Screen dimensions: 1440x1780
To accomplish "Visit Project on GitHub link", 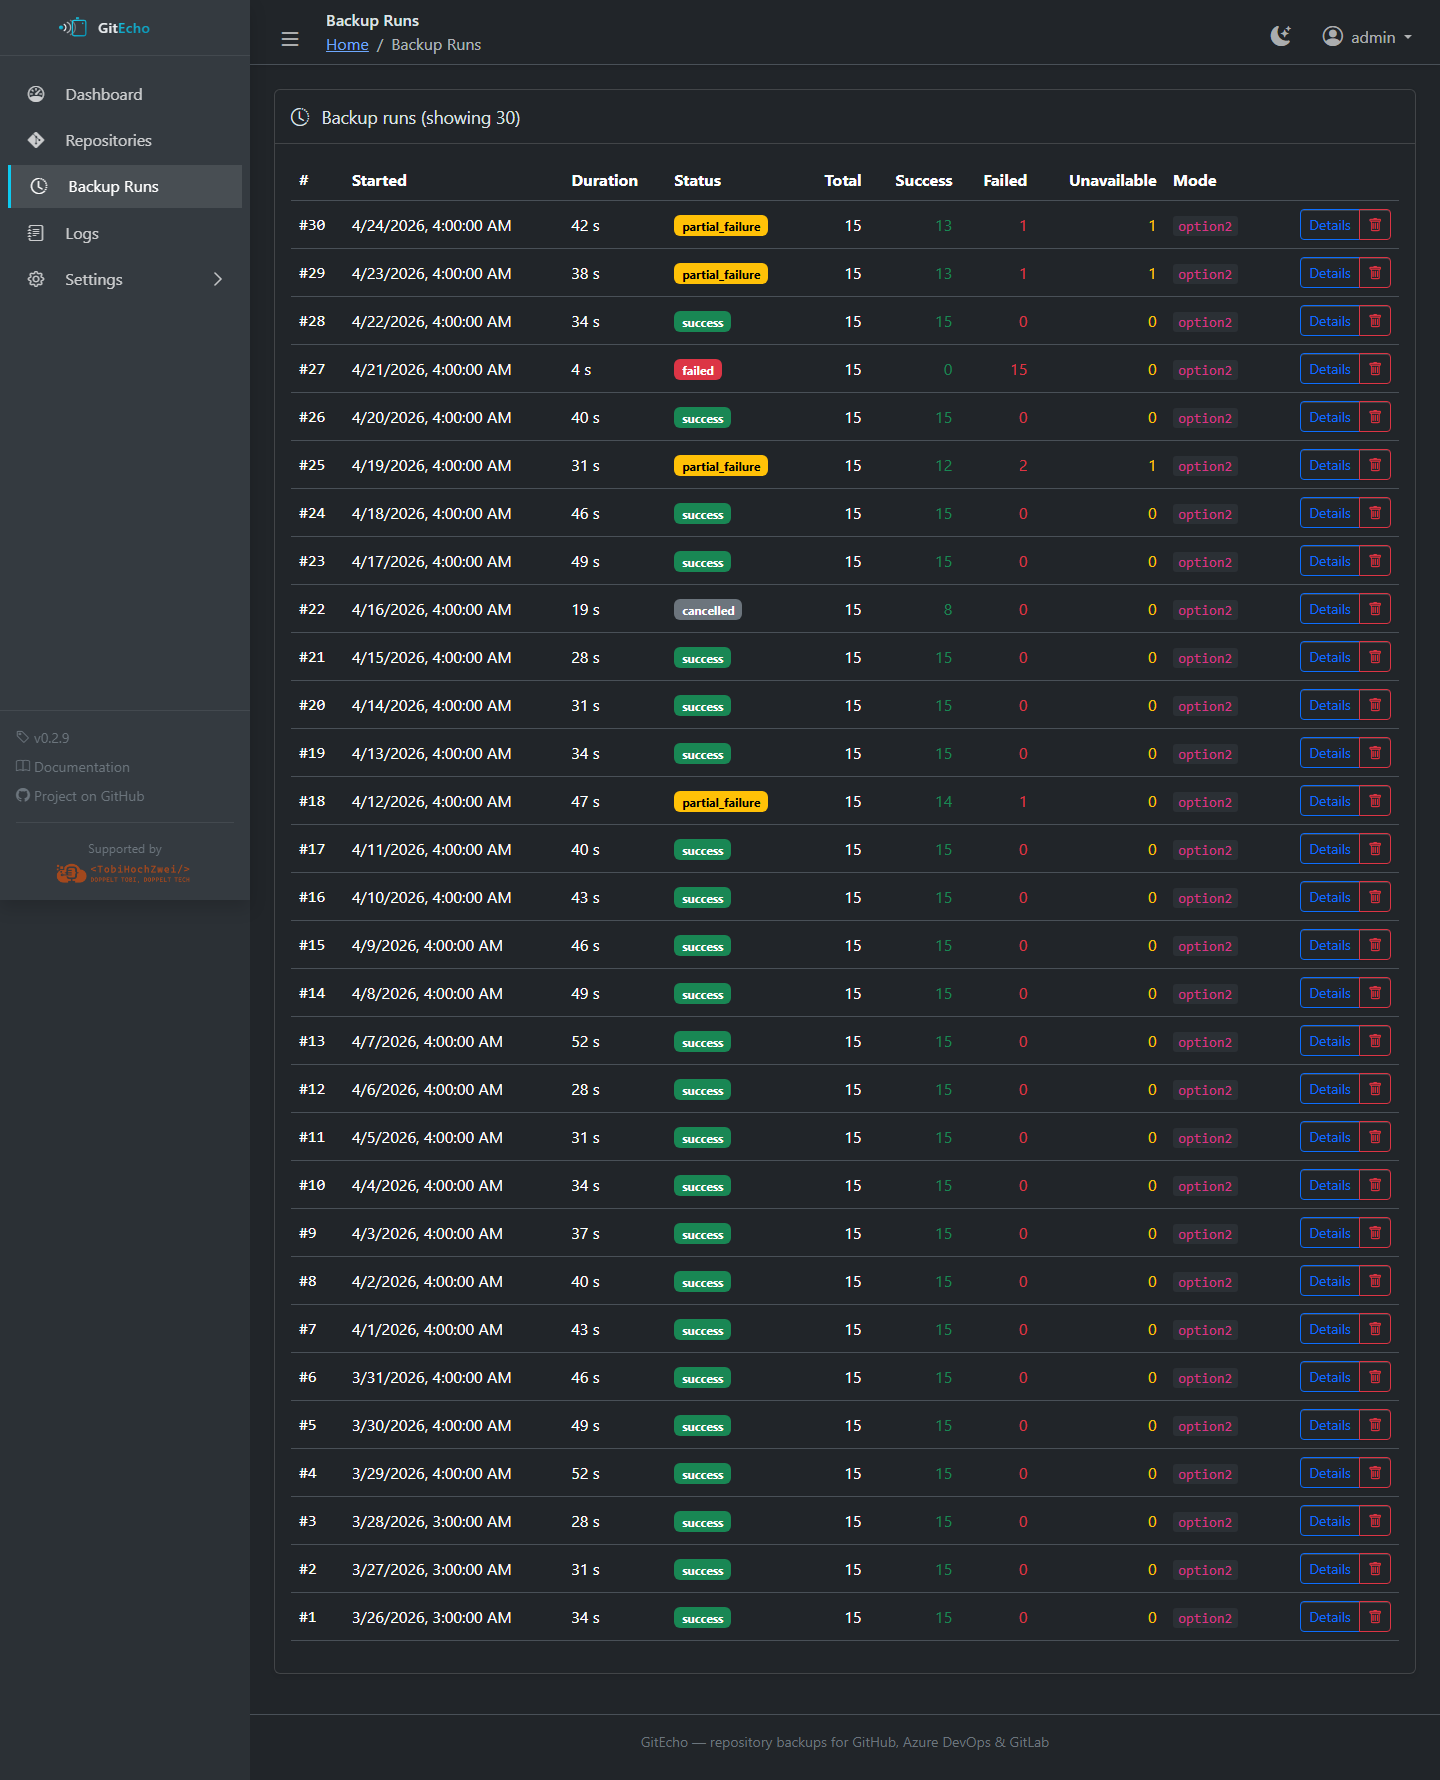I will click(89, 797).
